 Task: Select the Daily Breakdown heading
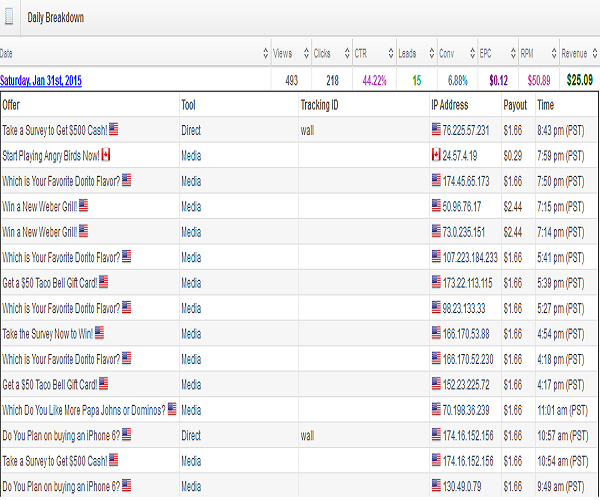point(55,18)
